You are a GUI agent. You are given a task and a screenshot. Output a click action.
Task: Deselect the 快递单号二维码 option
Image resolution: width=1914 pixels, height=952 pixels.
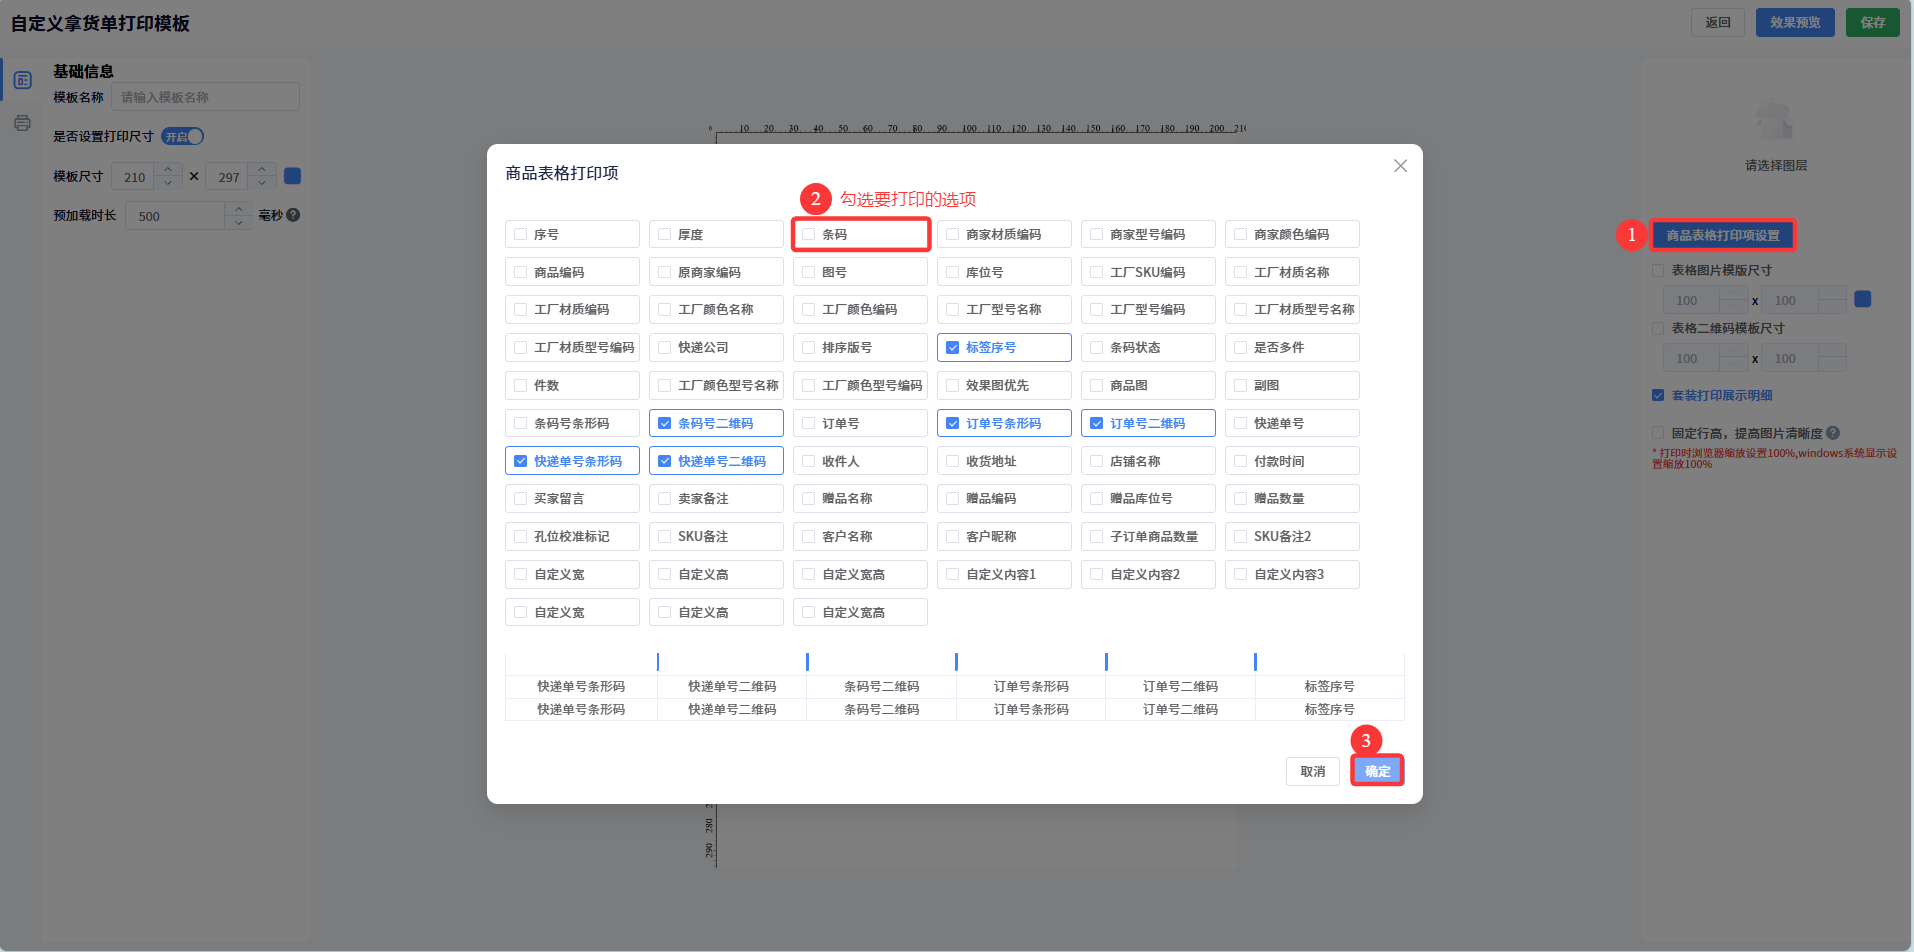tap(664, 461)
